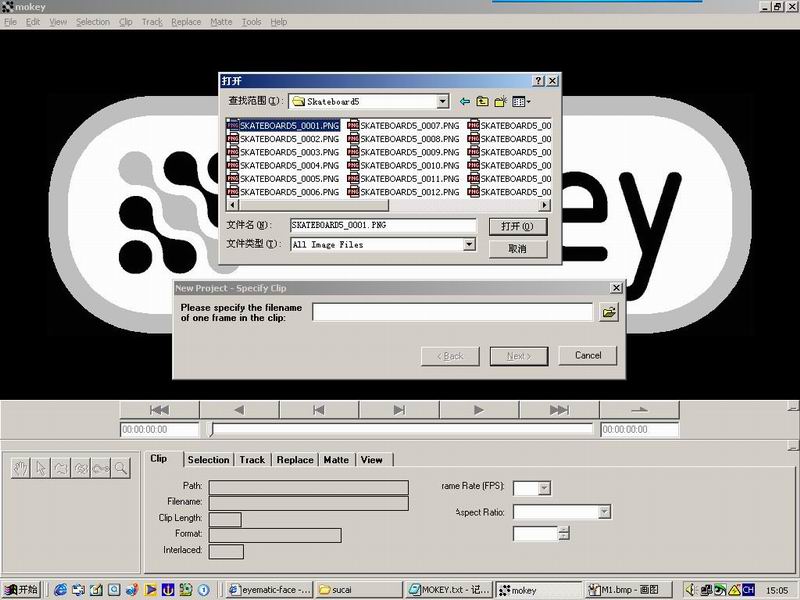Image resolution: width=800 pixels, height=600 pixels.
Task: Open the View menu
Action: tap(58, 22)
